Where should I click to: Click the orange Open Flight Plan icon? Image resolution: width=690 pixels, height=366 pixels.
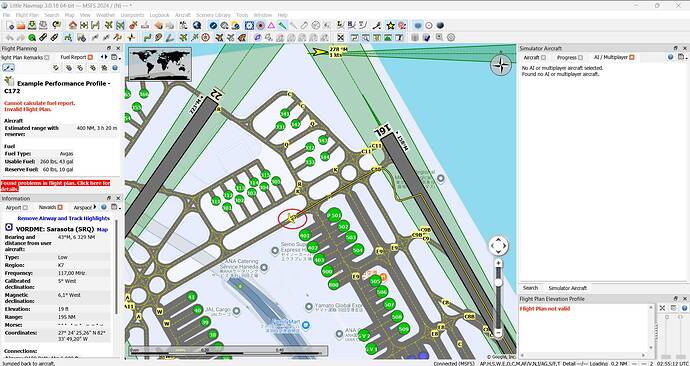coord(21,26)
